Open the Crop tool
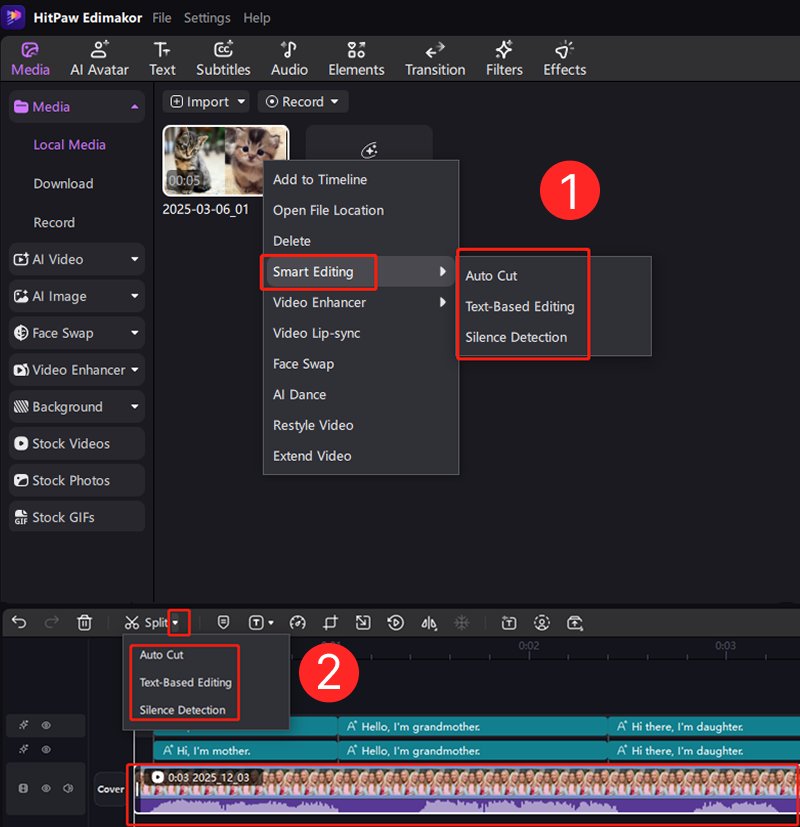This screenshot has height=827, width=800. point(330,622)
